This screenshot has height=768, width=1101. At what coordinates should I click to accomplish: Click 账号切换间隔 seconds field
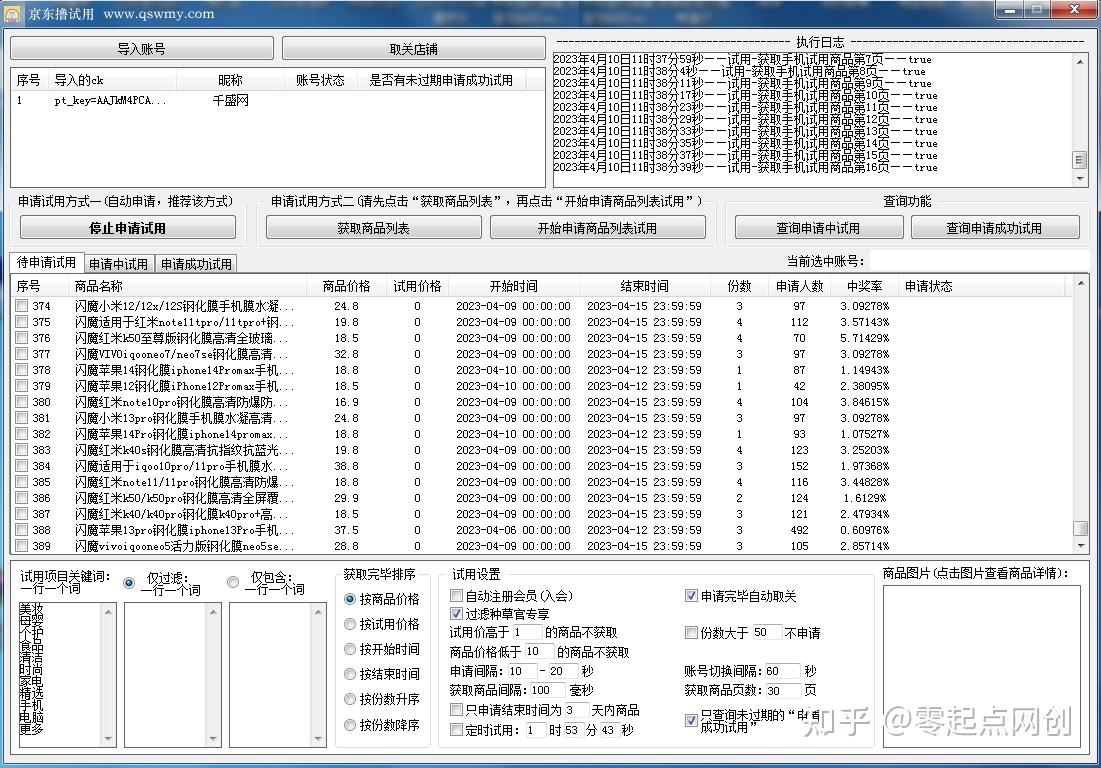pos(782,670)
